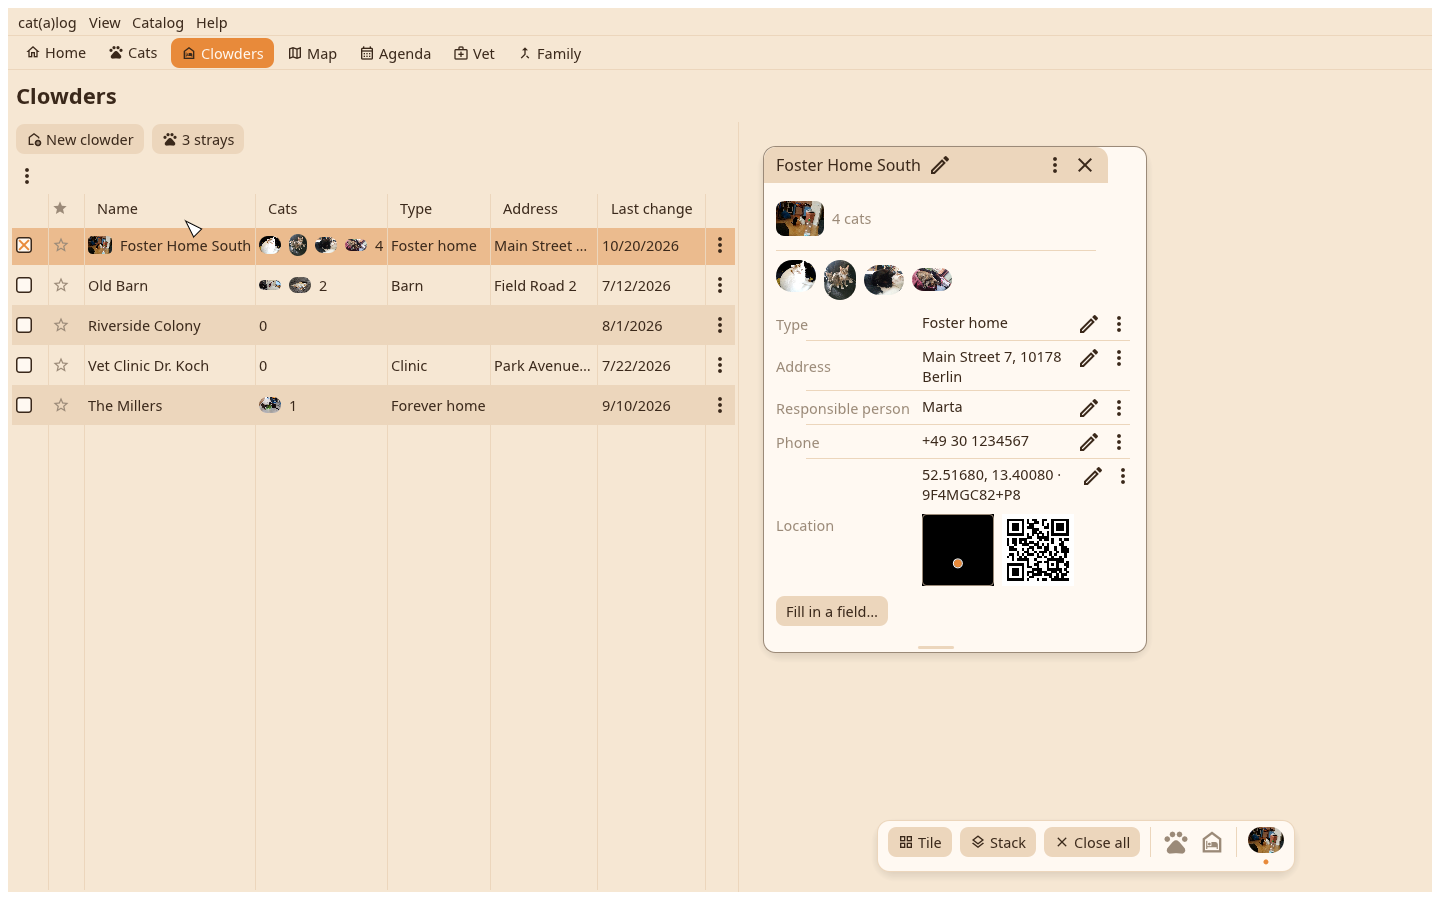Switch to the Agenda tab
Screen dimensions: 1440x900
click(396, 53)
